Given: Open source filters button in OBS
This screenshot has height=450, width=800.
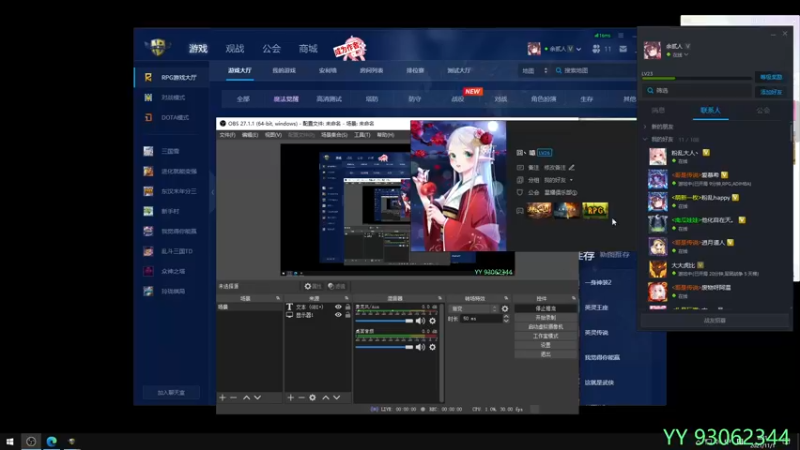Looking at the screenshot, I should tap(336, 286).
